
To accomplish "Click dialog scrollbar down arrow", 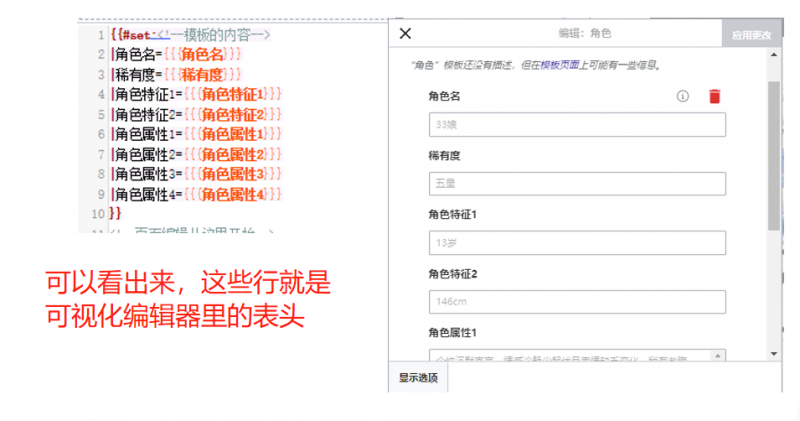I will [774, 354].
